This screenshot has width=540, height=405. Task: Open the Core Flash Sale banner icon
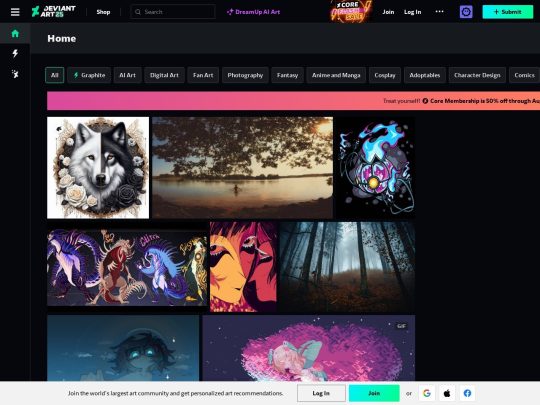click(351, 11)
